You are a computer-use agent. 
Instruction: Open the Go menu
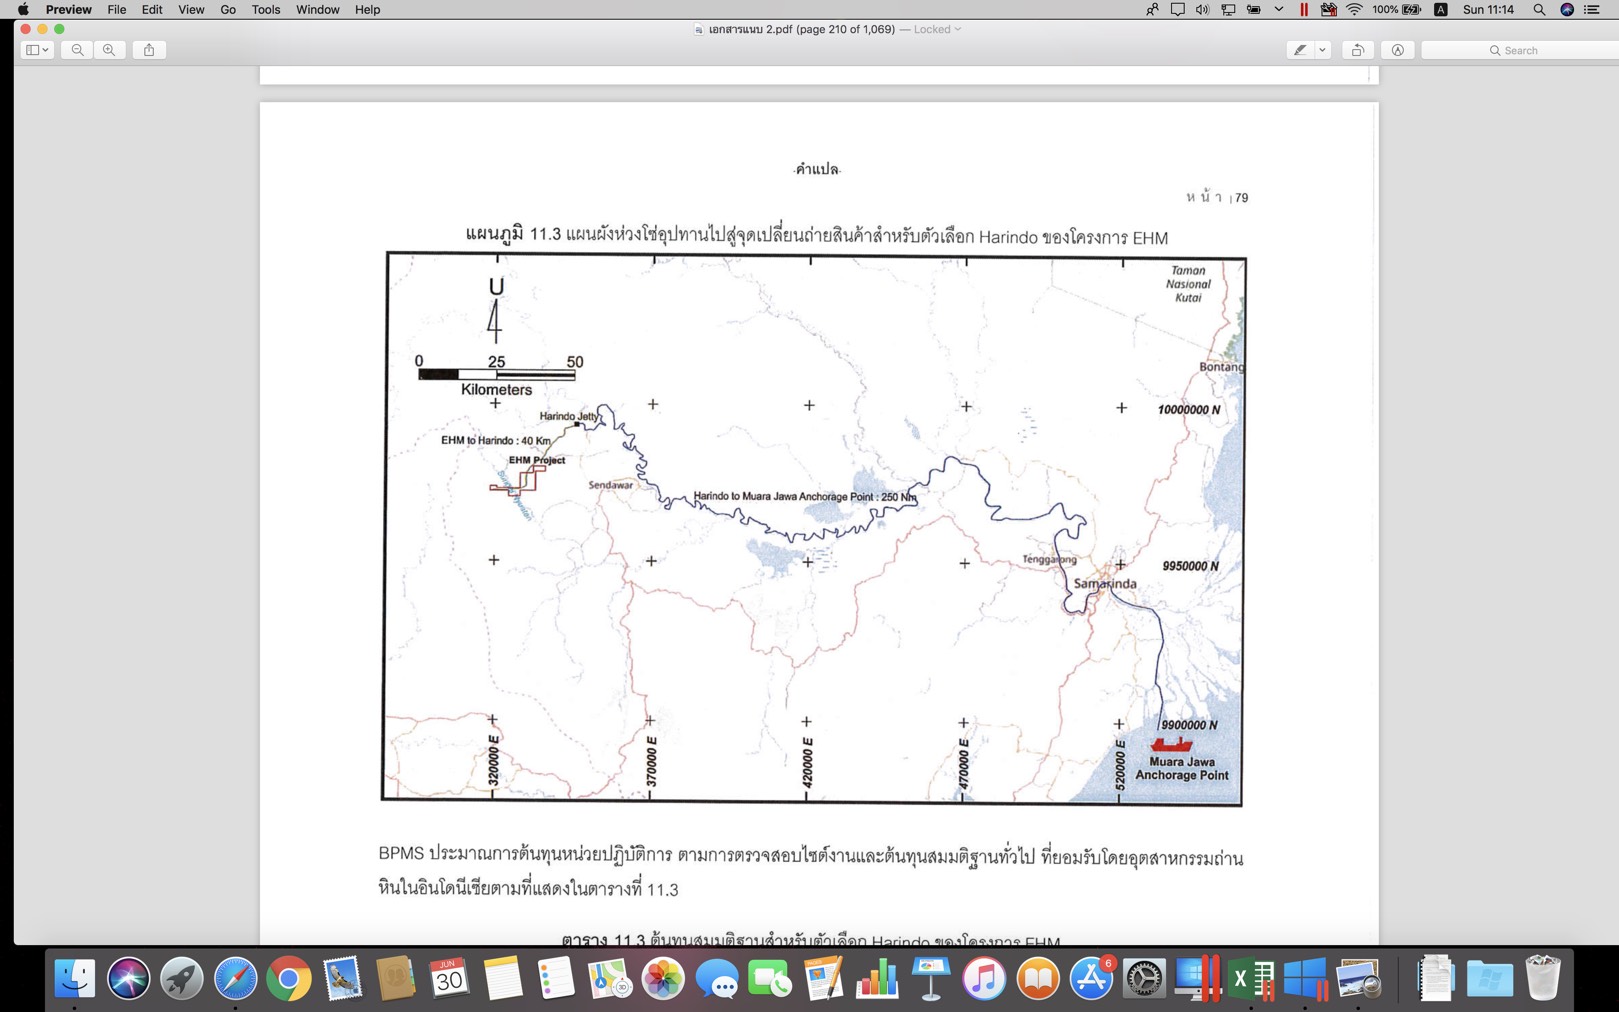point(228,9)
